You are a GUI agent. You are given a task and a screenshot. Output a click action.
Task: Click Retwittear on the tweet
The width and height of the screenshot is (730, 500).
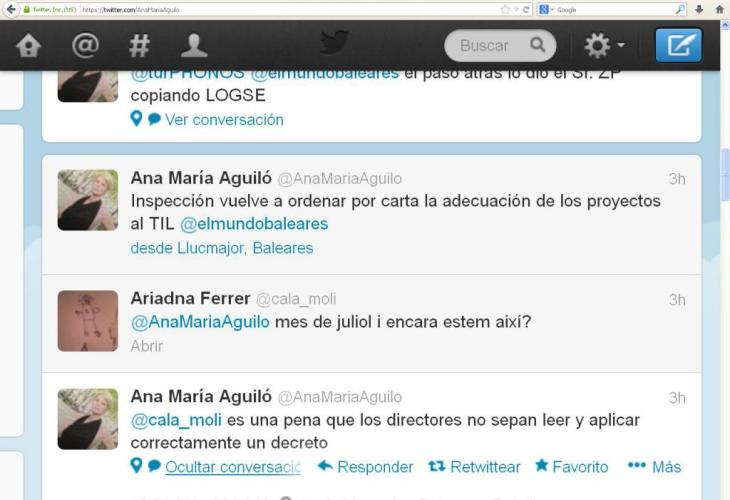coord(474,466)
